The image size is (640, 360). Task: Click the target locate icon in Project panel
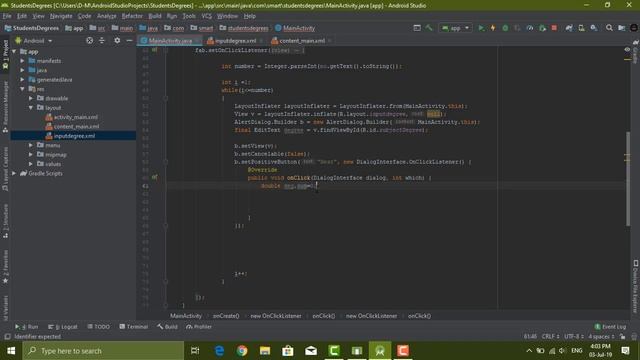click(x=89, y=40)
